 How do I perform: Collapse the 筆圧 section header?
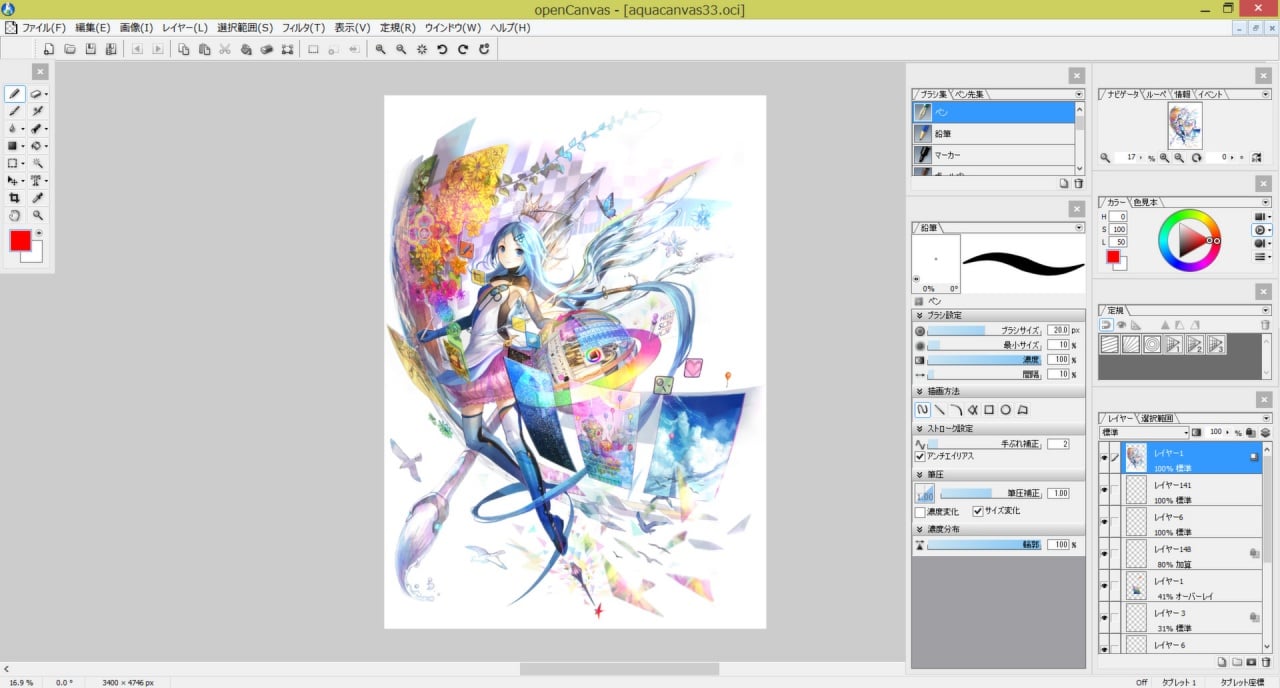(x=920, y=475)
